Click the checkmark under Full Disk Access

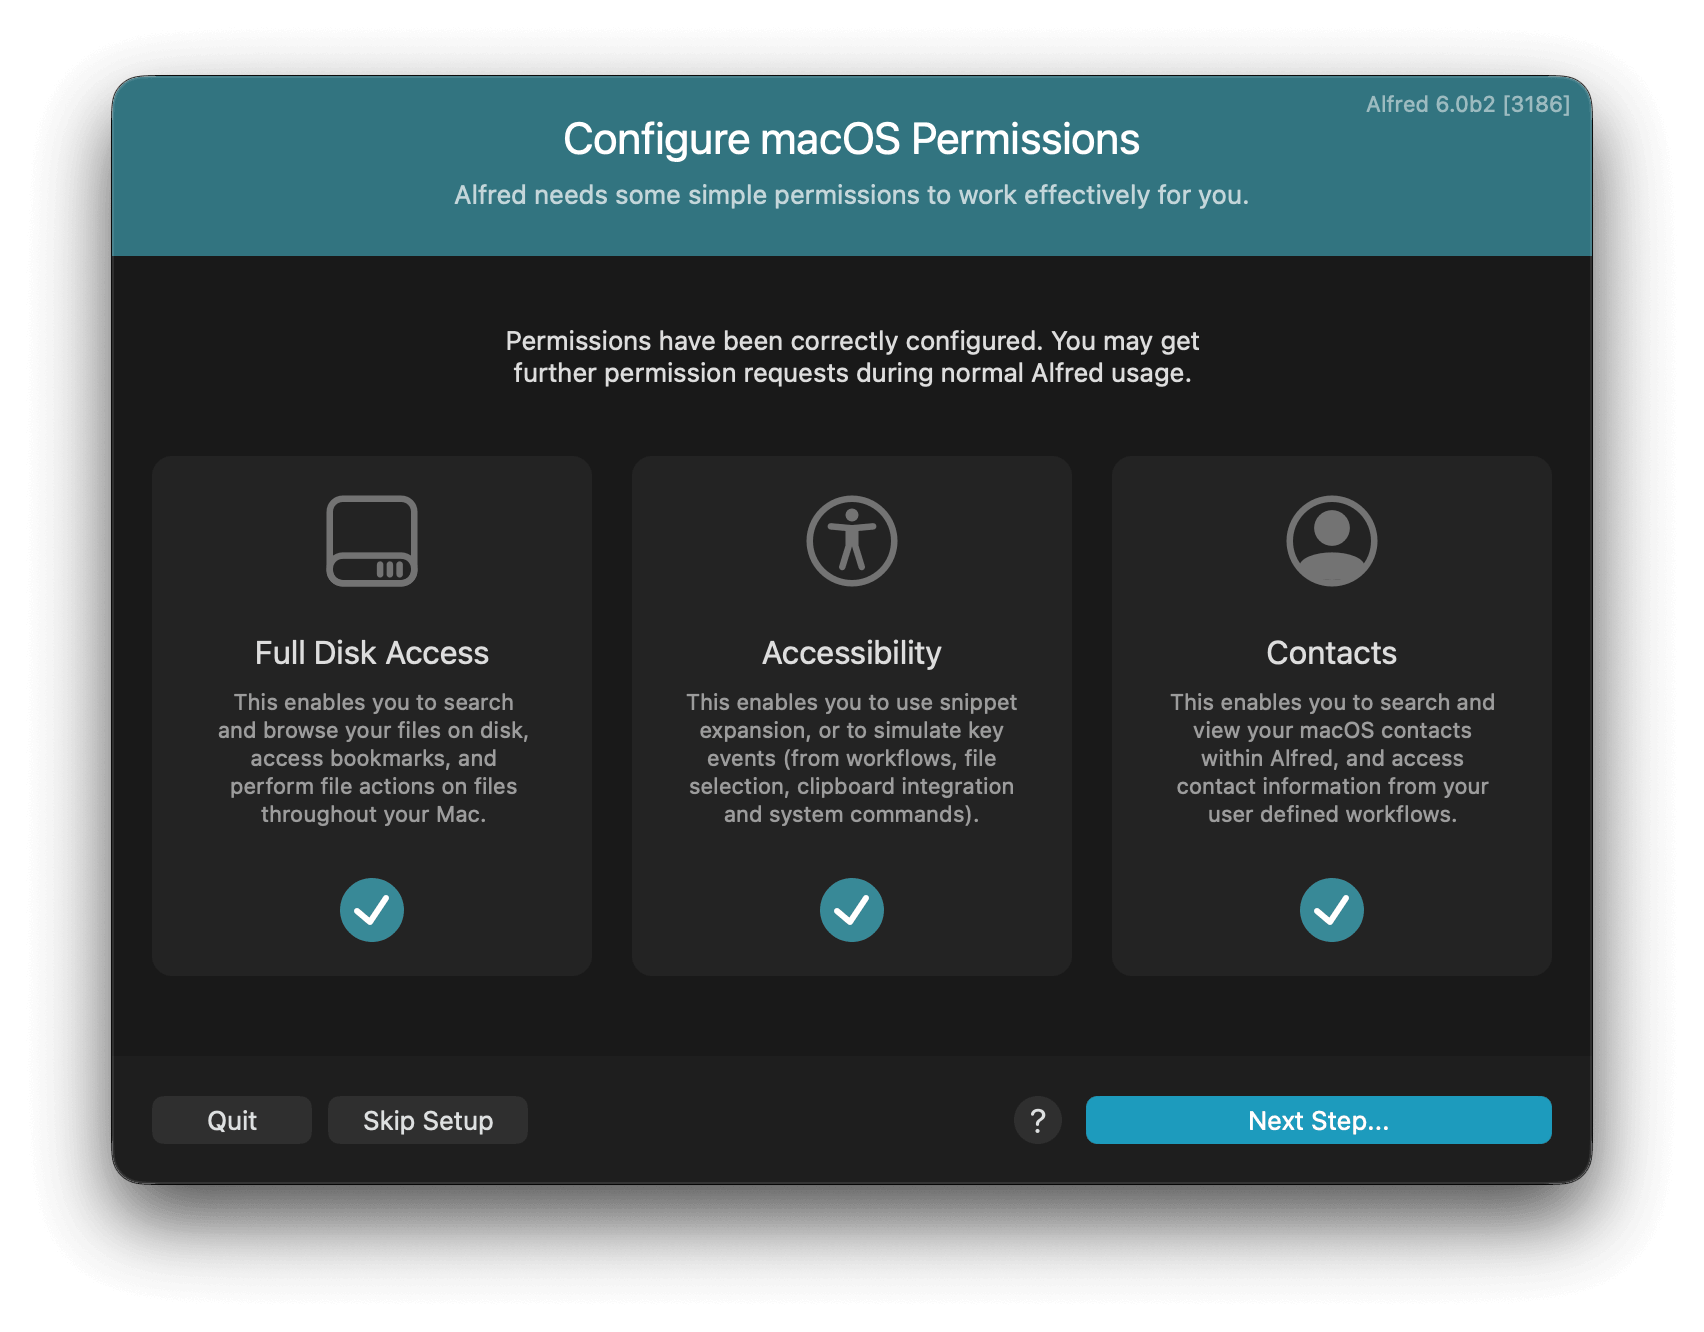pos(372,910)
